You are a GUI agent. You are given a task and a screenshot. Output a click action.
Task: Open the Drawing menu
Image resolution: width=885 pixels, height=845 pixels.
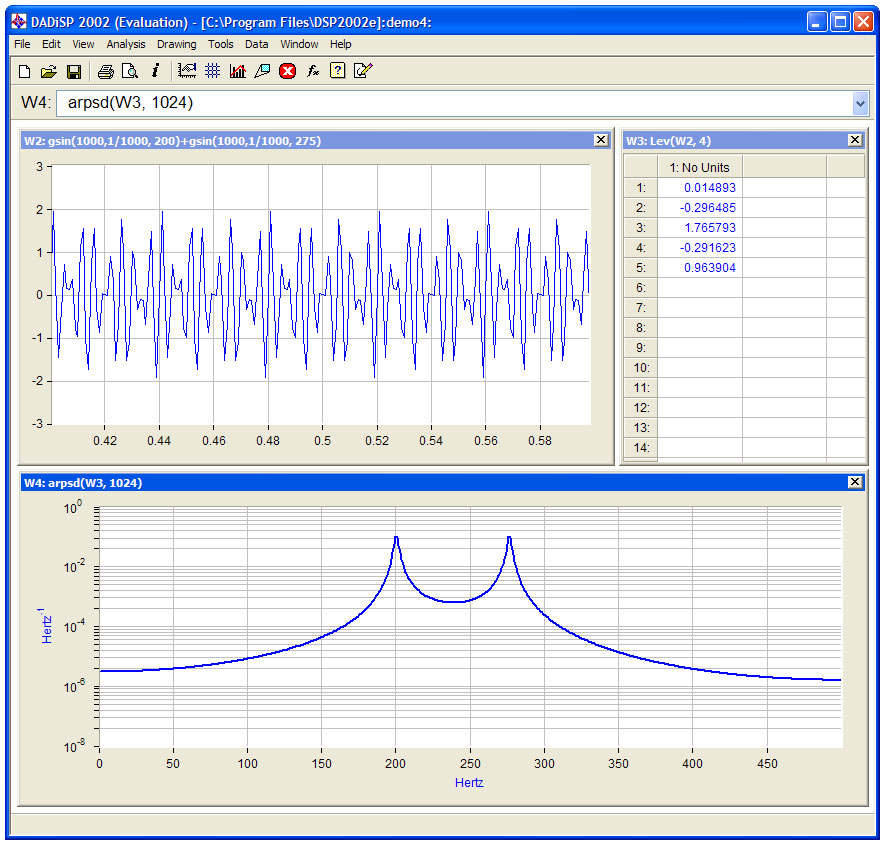point(177,44)
